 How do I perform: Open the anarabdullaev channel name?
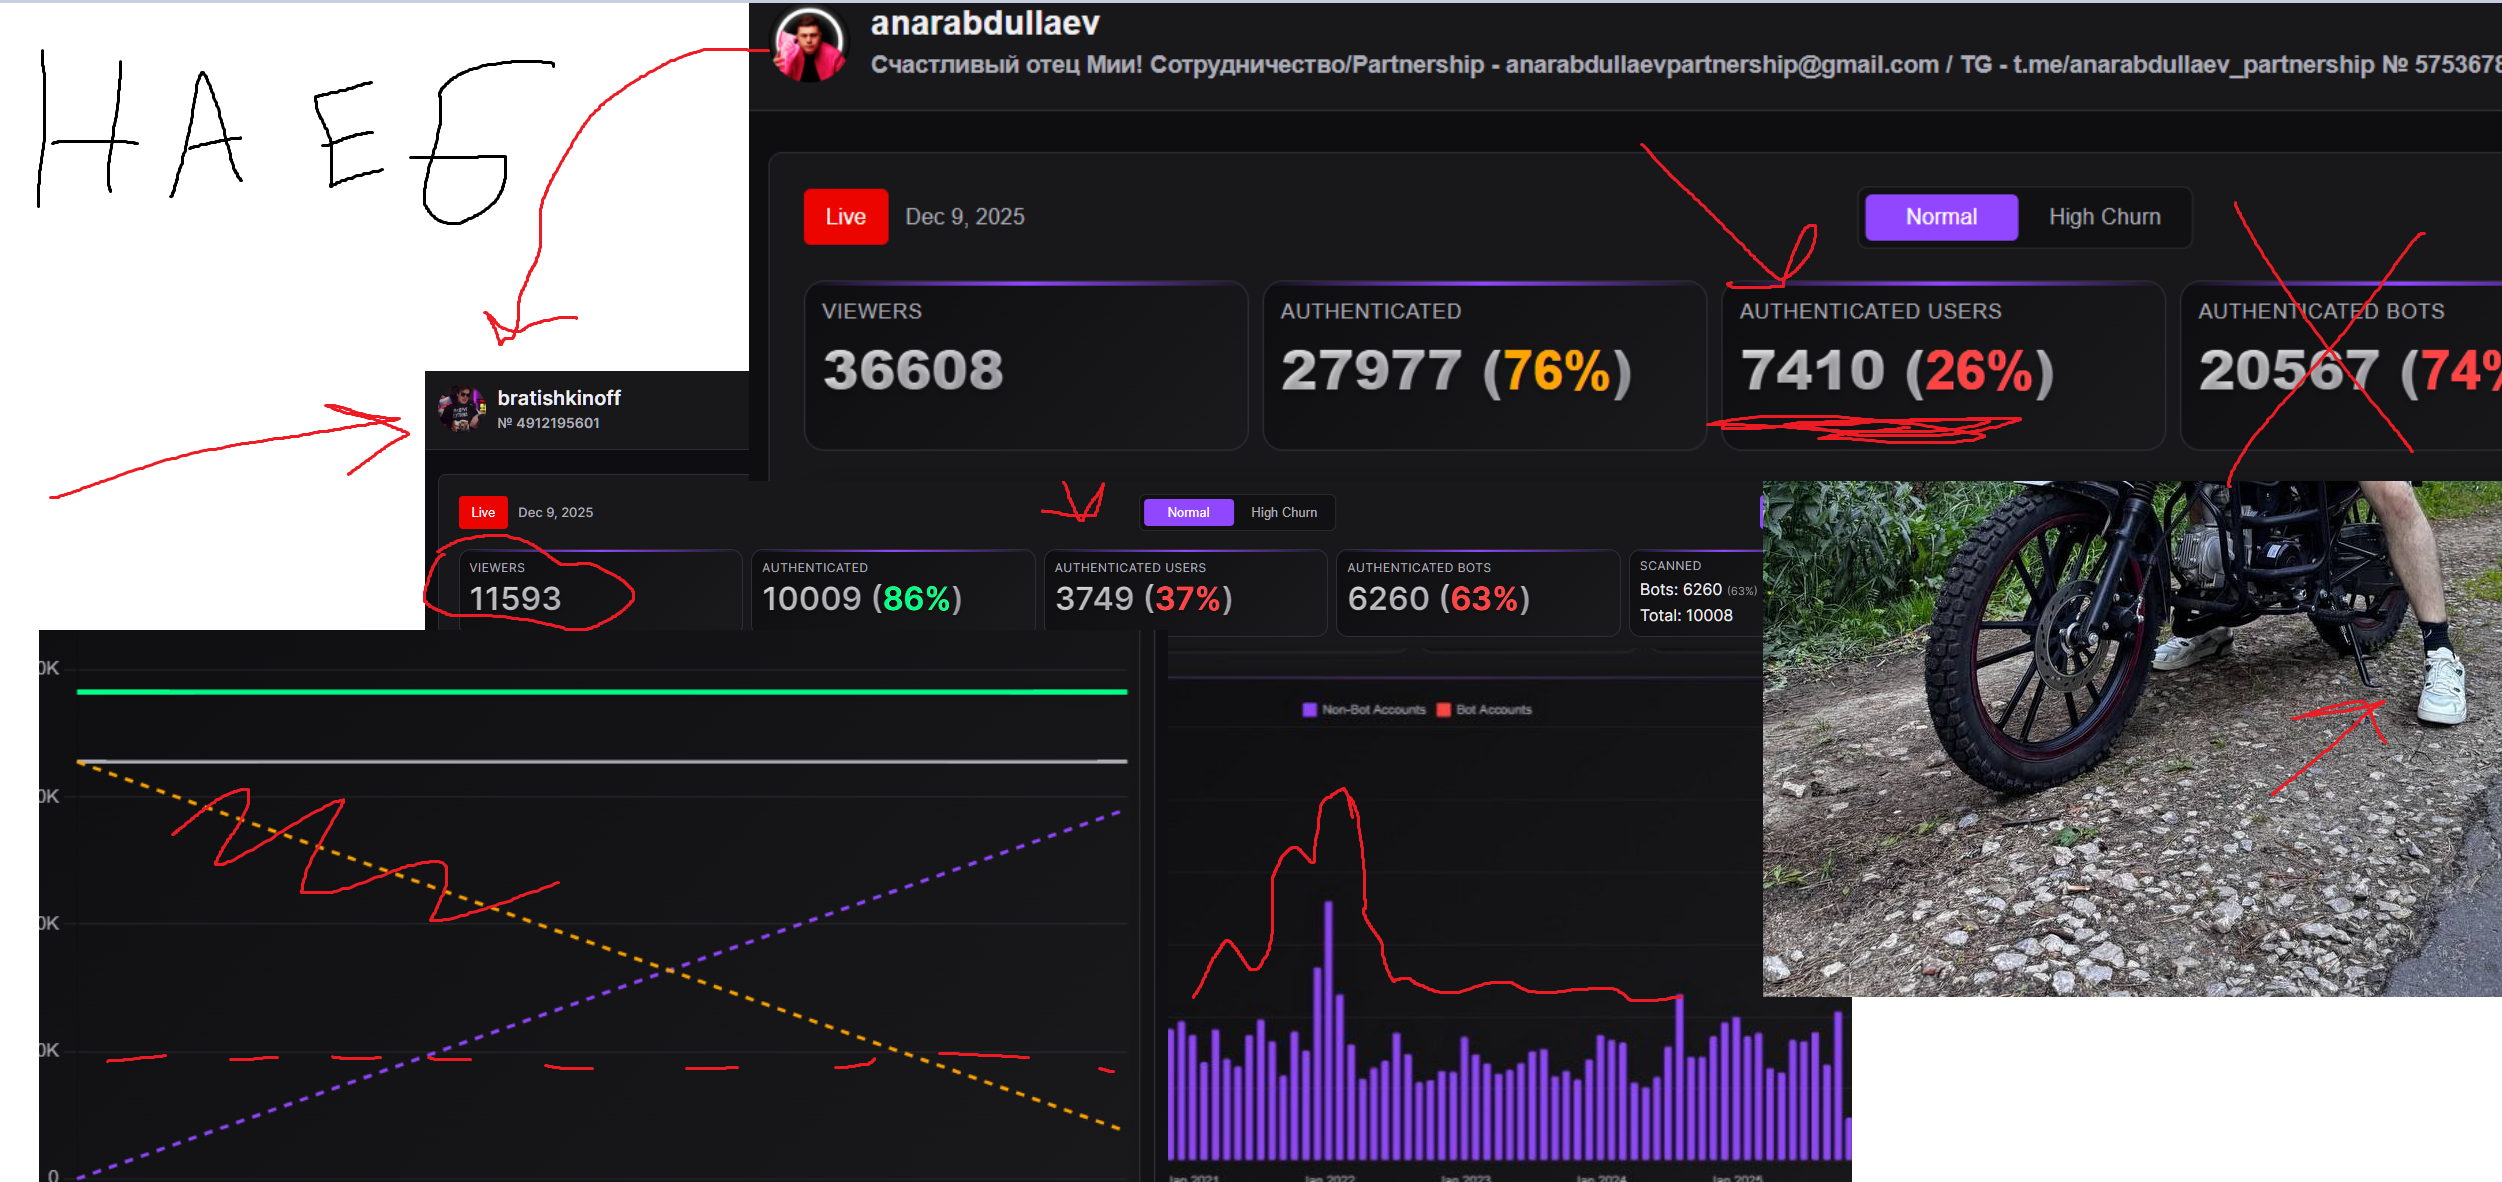pos(984,23)
